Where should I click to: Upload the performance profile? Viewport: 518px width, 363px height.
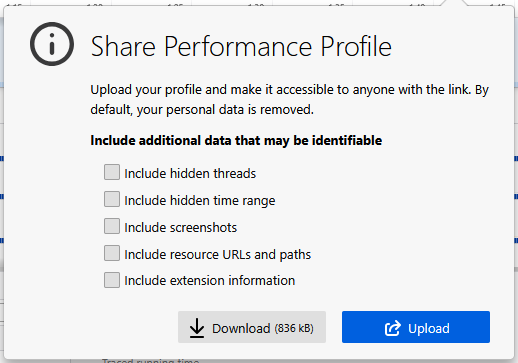pyautogui.click(x=416, y=327)
